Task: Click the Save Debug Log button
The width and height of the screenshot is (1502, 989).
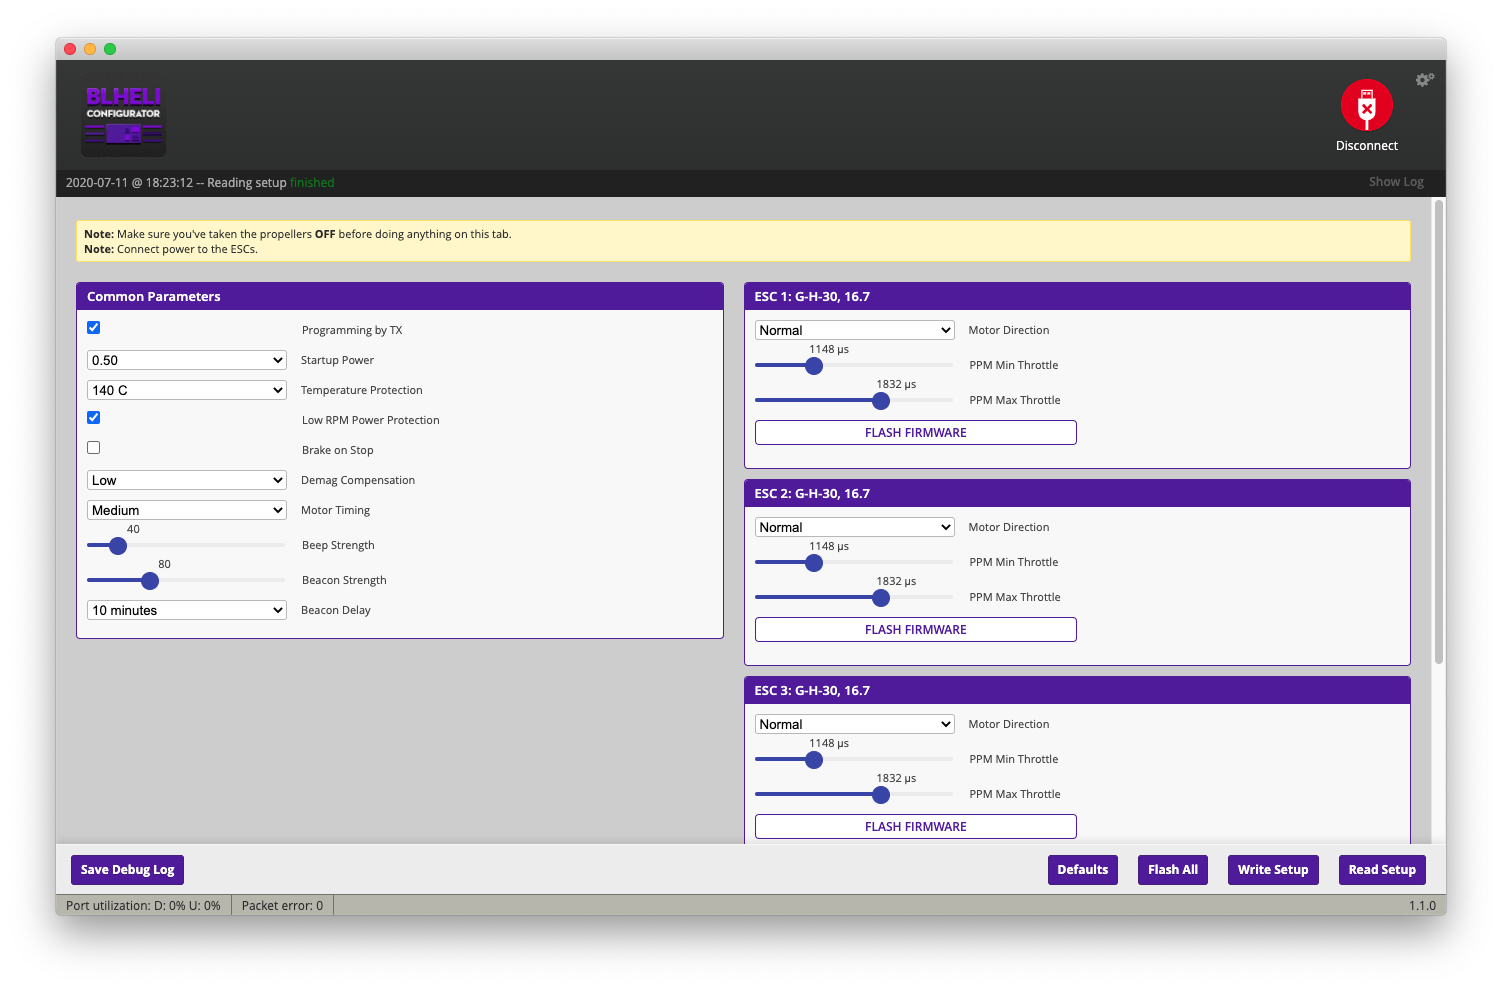Action: click(127, 870)
